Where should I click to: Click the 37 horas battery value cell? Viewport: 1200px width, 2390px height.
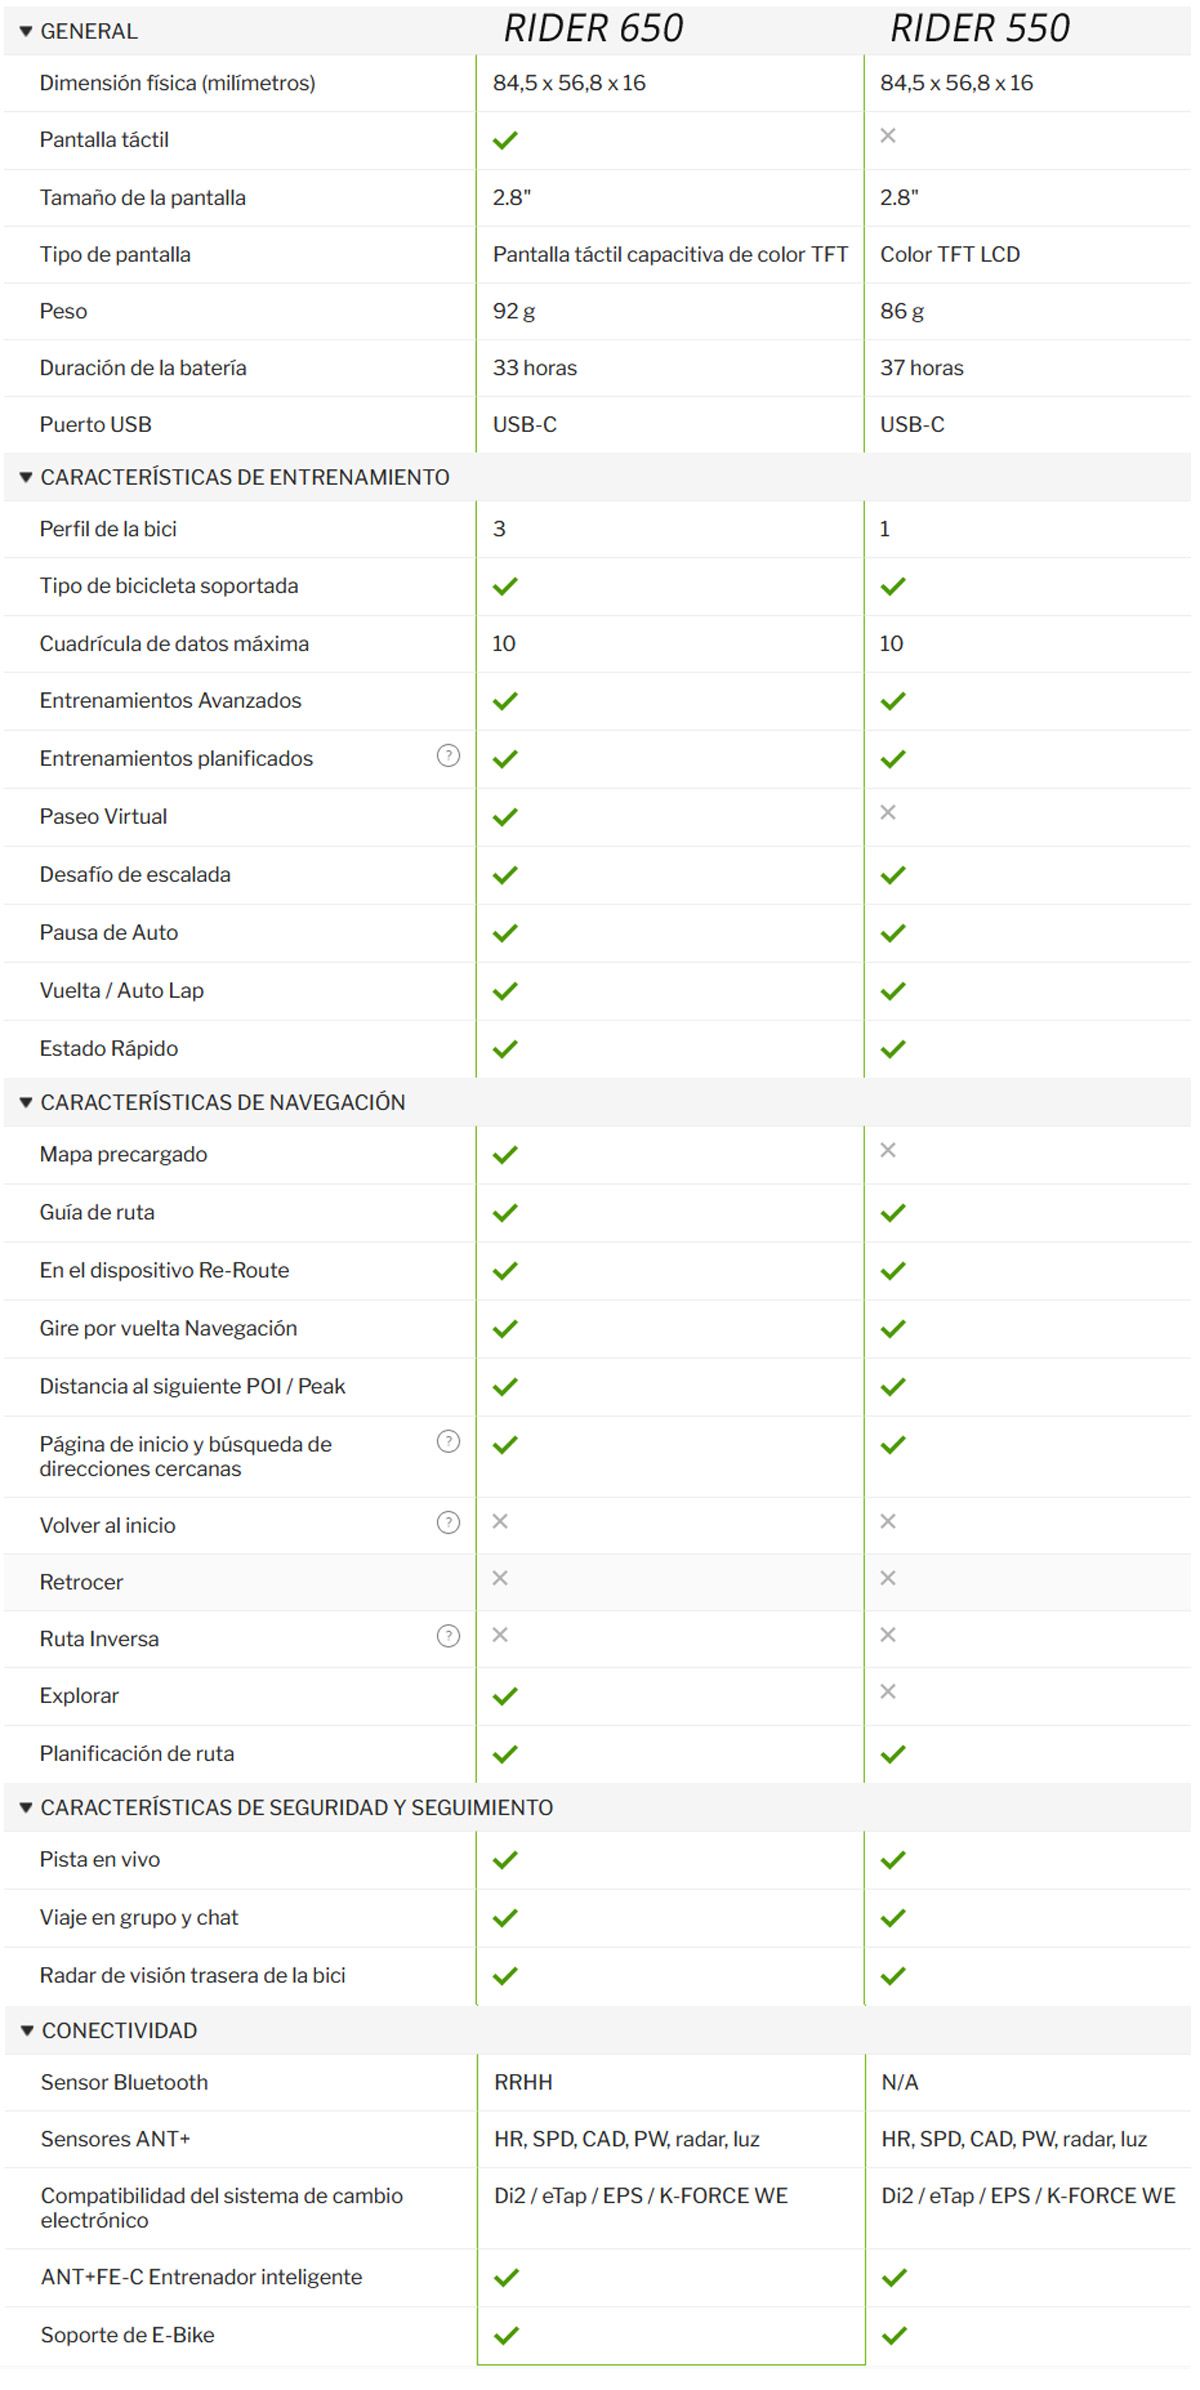pyautogui.click(x=921, y=368)
